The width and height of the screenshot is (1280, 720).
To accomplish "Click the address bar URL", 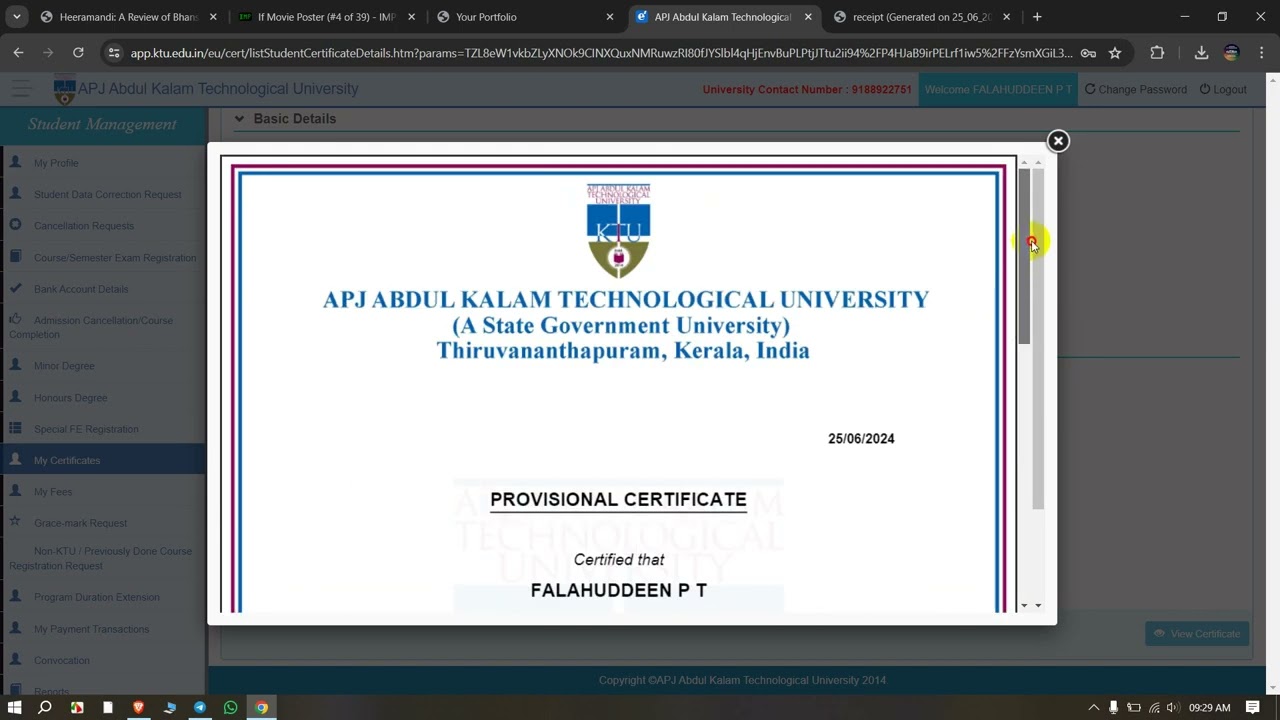I will coord(601,53).
